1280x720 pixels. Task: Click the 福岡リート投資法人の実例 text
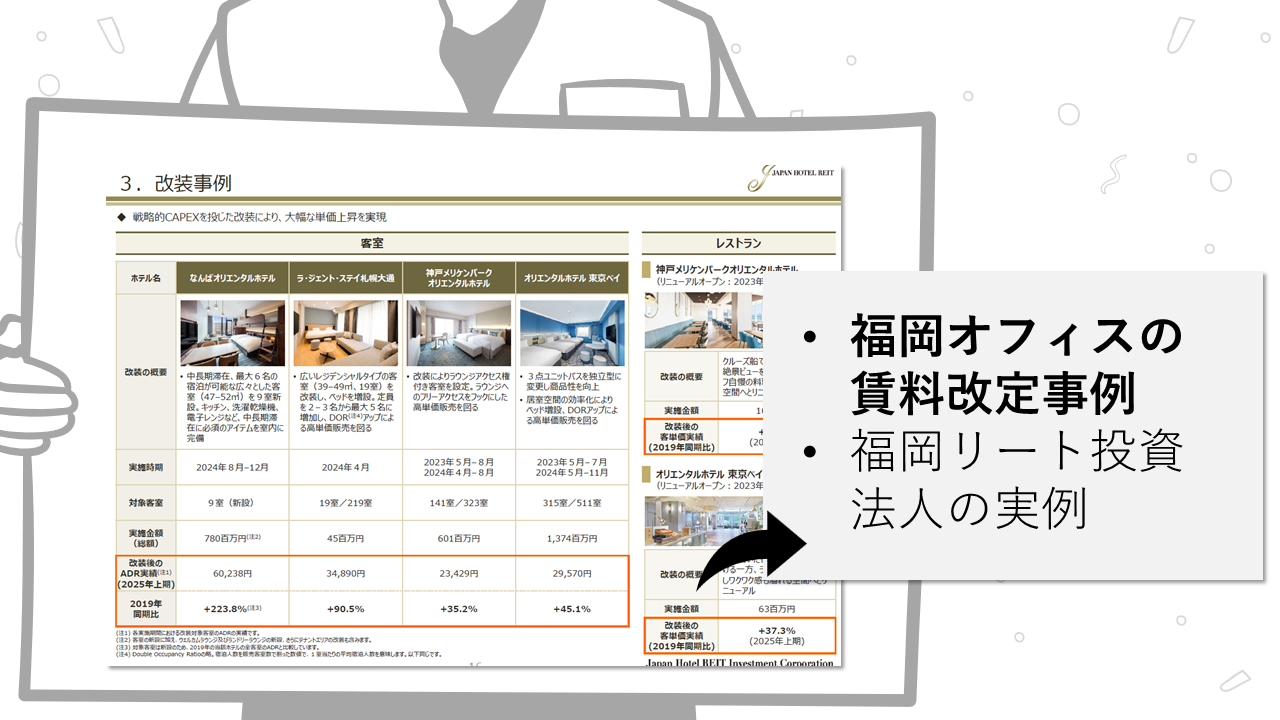pyautogui.click(x=1016, y=481)
